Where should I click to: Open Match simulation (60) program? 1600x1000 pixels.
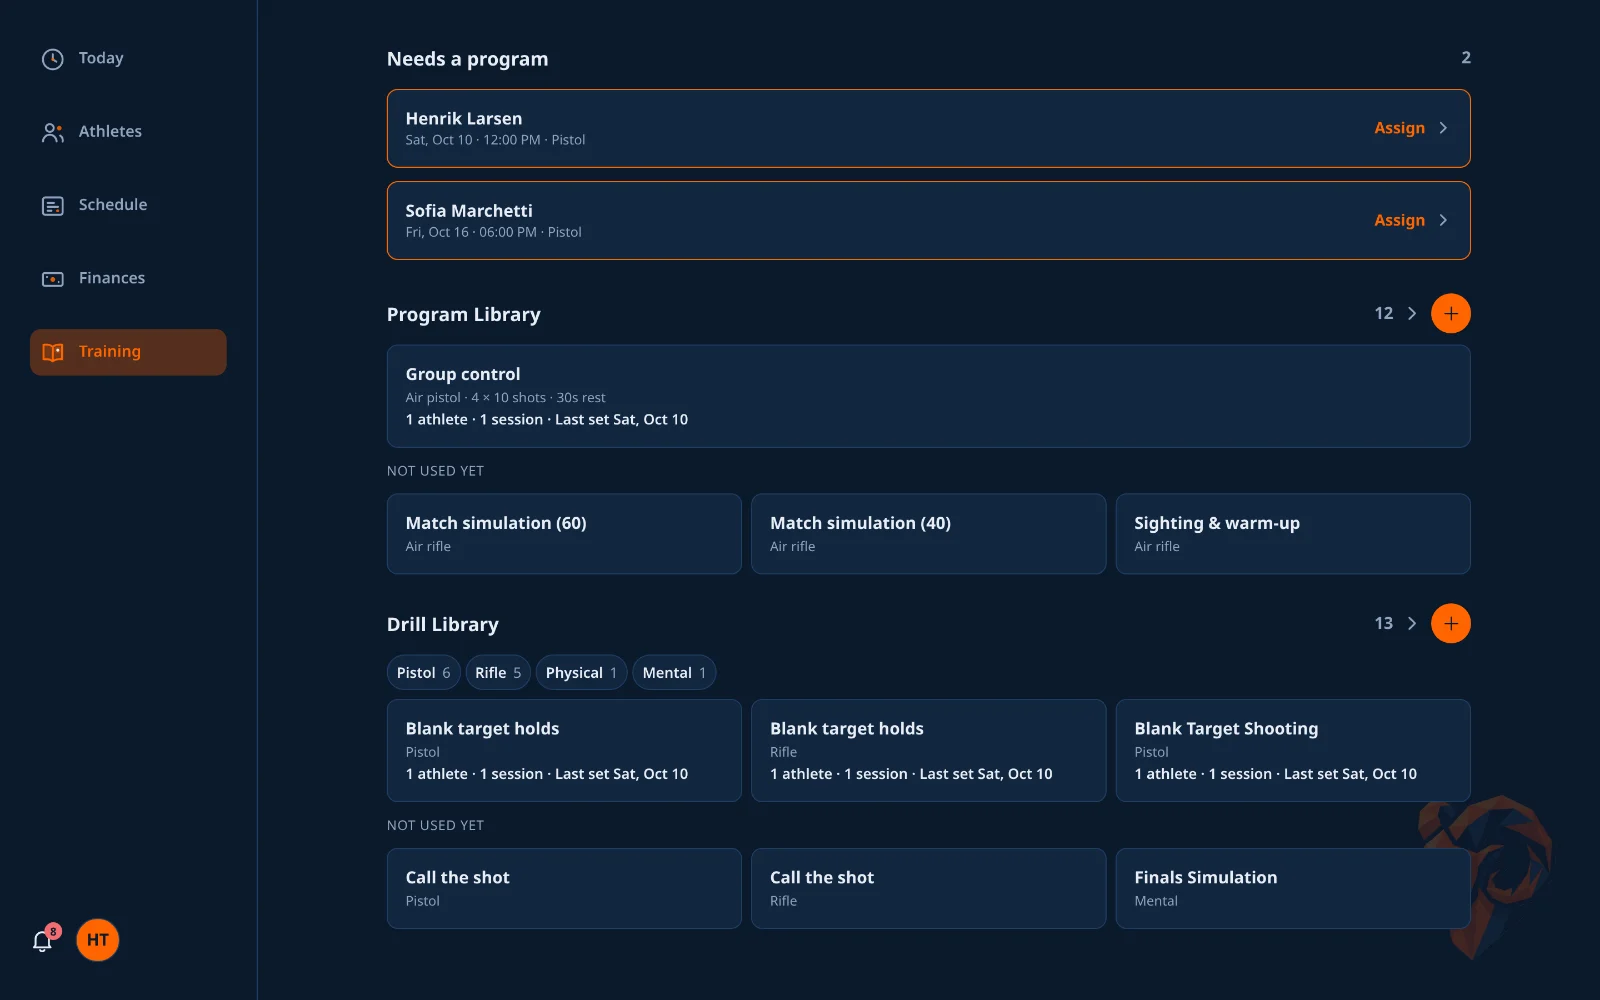coord(564,534)
